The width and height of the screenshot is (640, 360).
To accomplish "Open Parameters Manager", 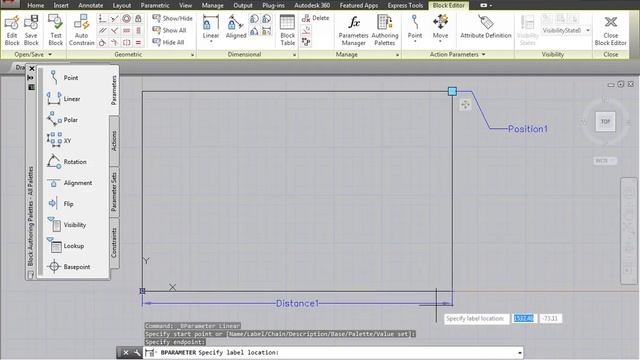I will tap(353, 30).
